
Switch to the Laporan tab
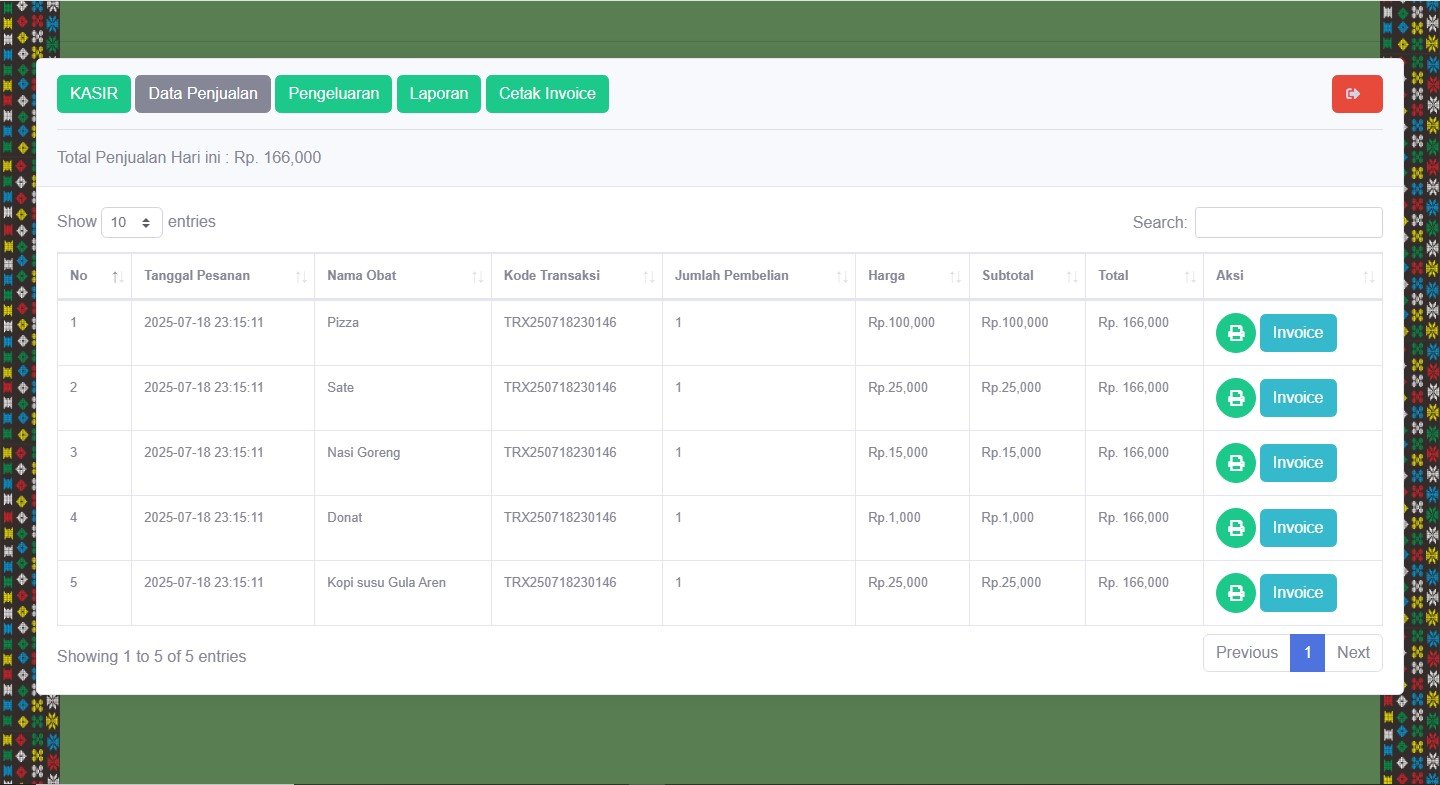click(x=439, y=94)
